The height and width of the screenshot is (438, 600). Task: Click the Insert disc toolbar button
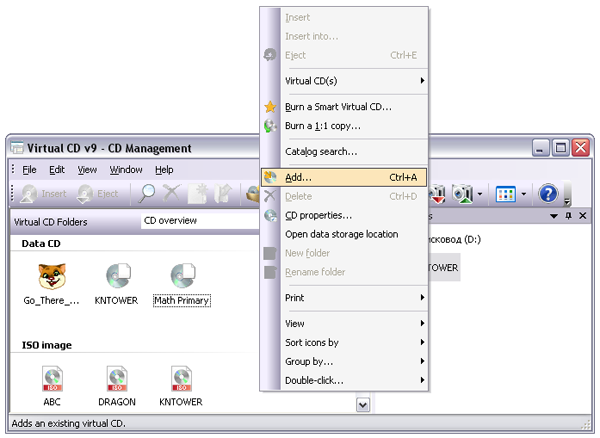(44, 194)
